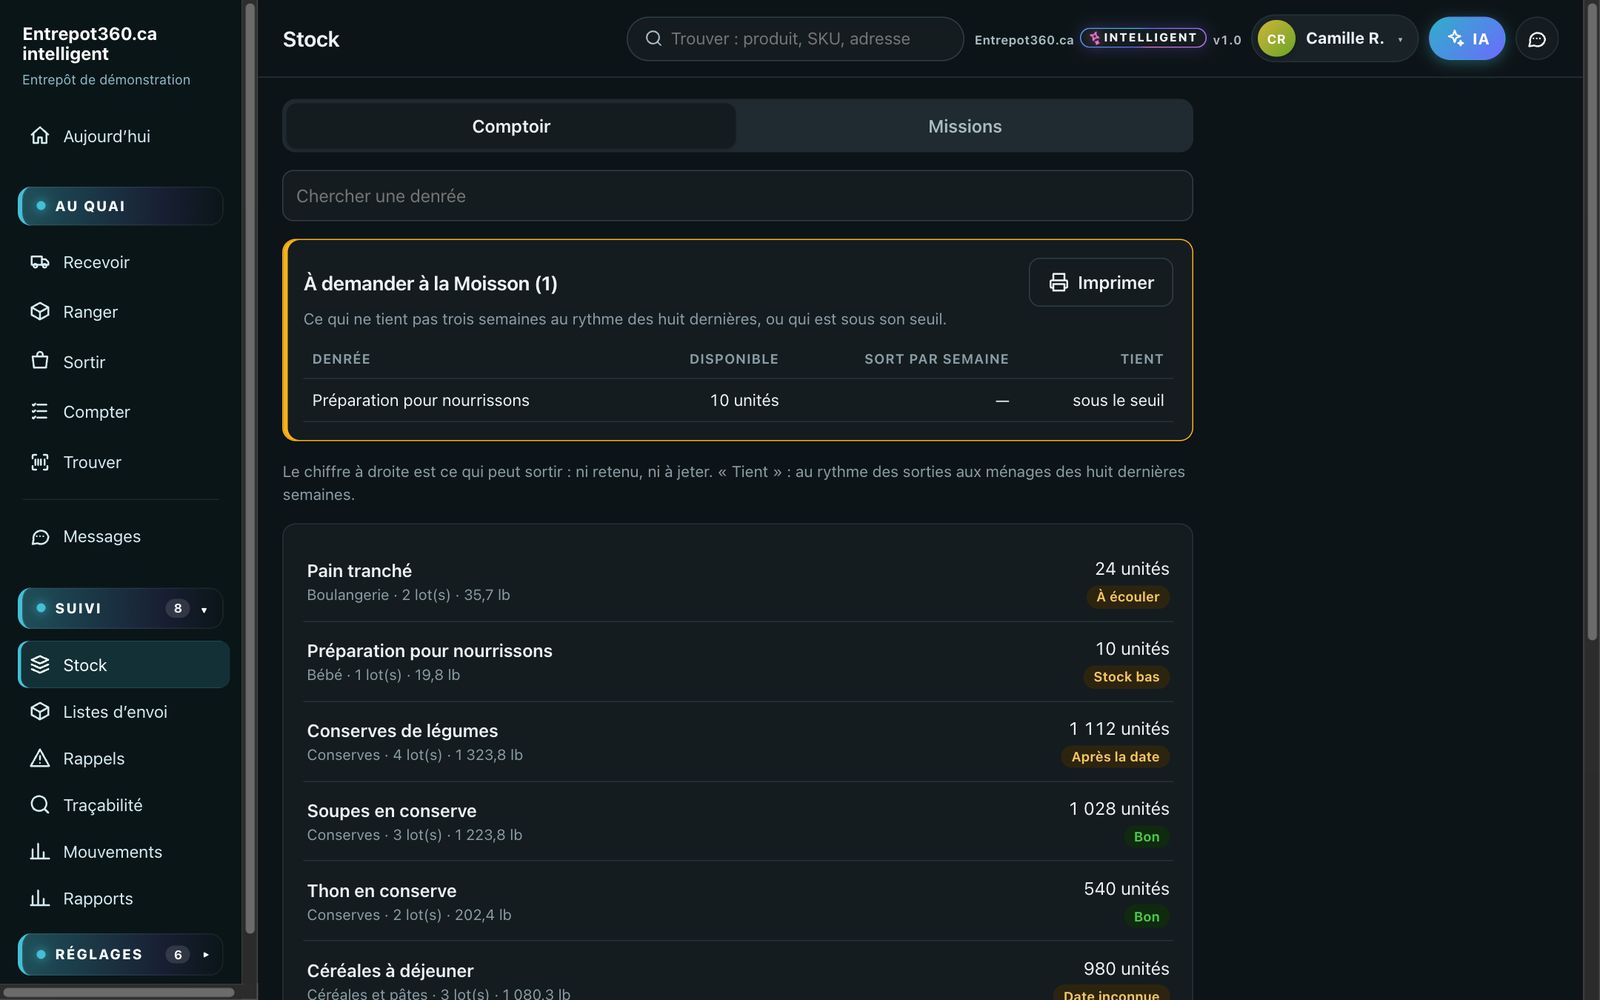
Task: Click the search magnifier icon in top bar
Action: [654, 38]
